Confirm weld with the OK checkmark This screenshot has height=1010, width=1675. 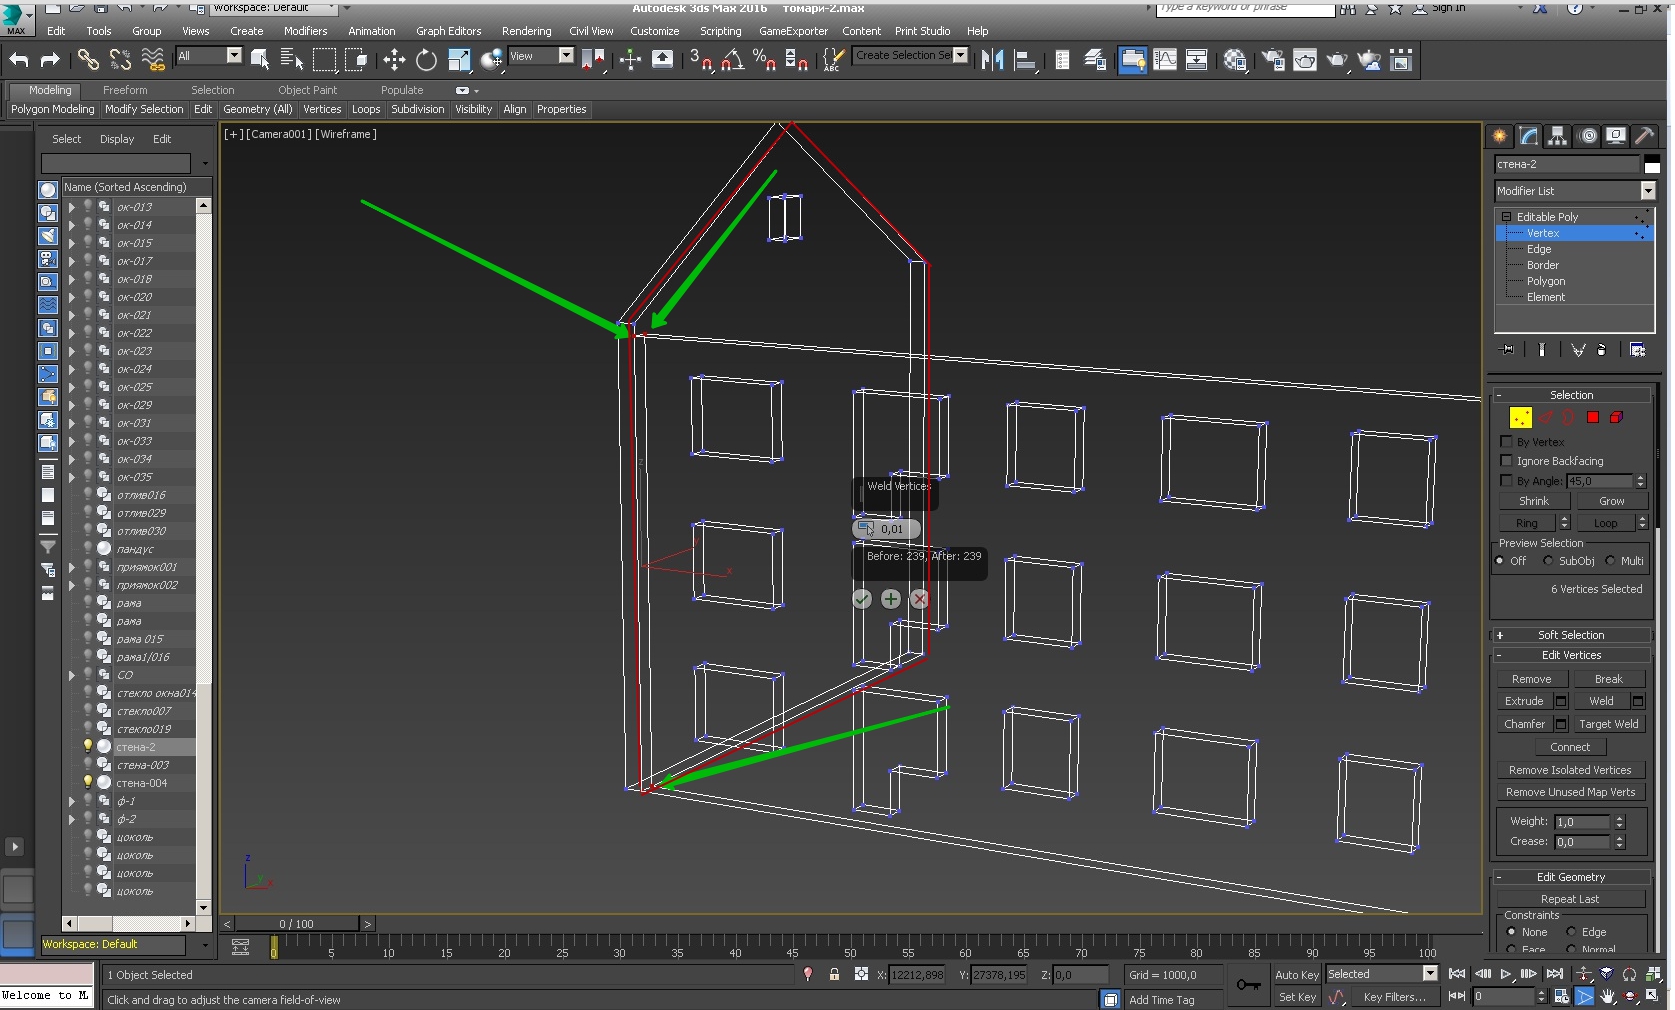click(862, 599)
